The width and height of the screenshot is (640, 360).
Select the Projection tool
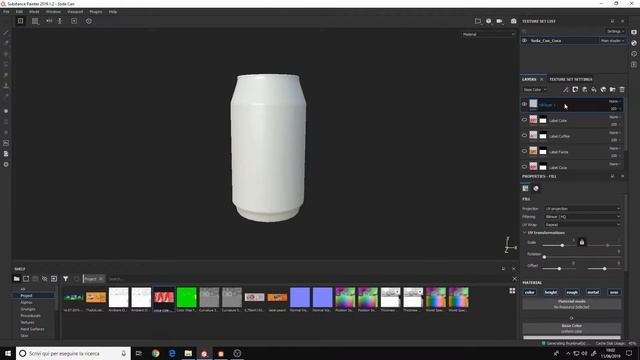click(x=6, y=54)
